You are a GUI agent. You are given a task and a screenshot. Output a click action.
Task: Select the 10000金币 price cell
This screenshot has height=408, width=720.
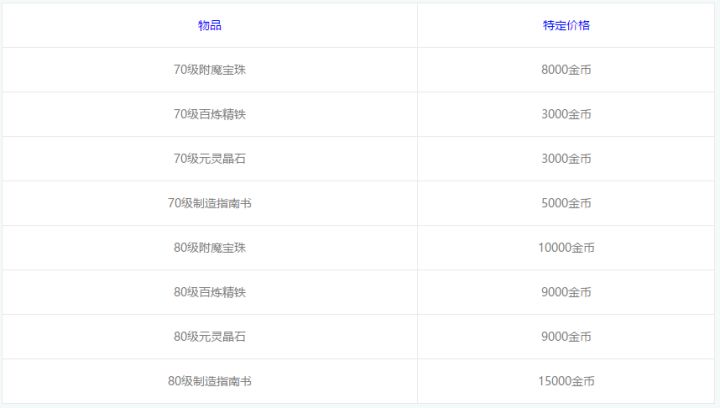566,248
